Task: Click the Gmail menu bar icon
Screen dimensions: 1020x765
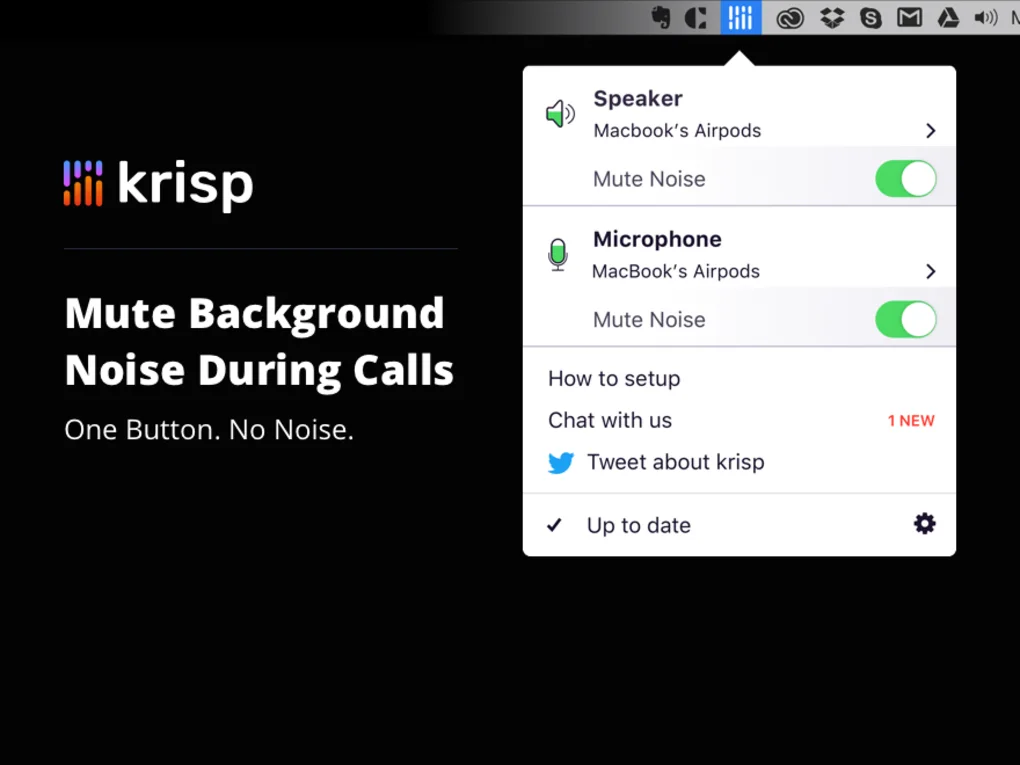Action: [x=910, y=17]
